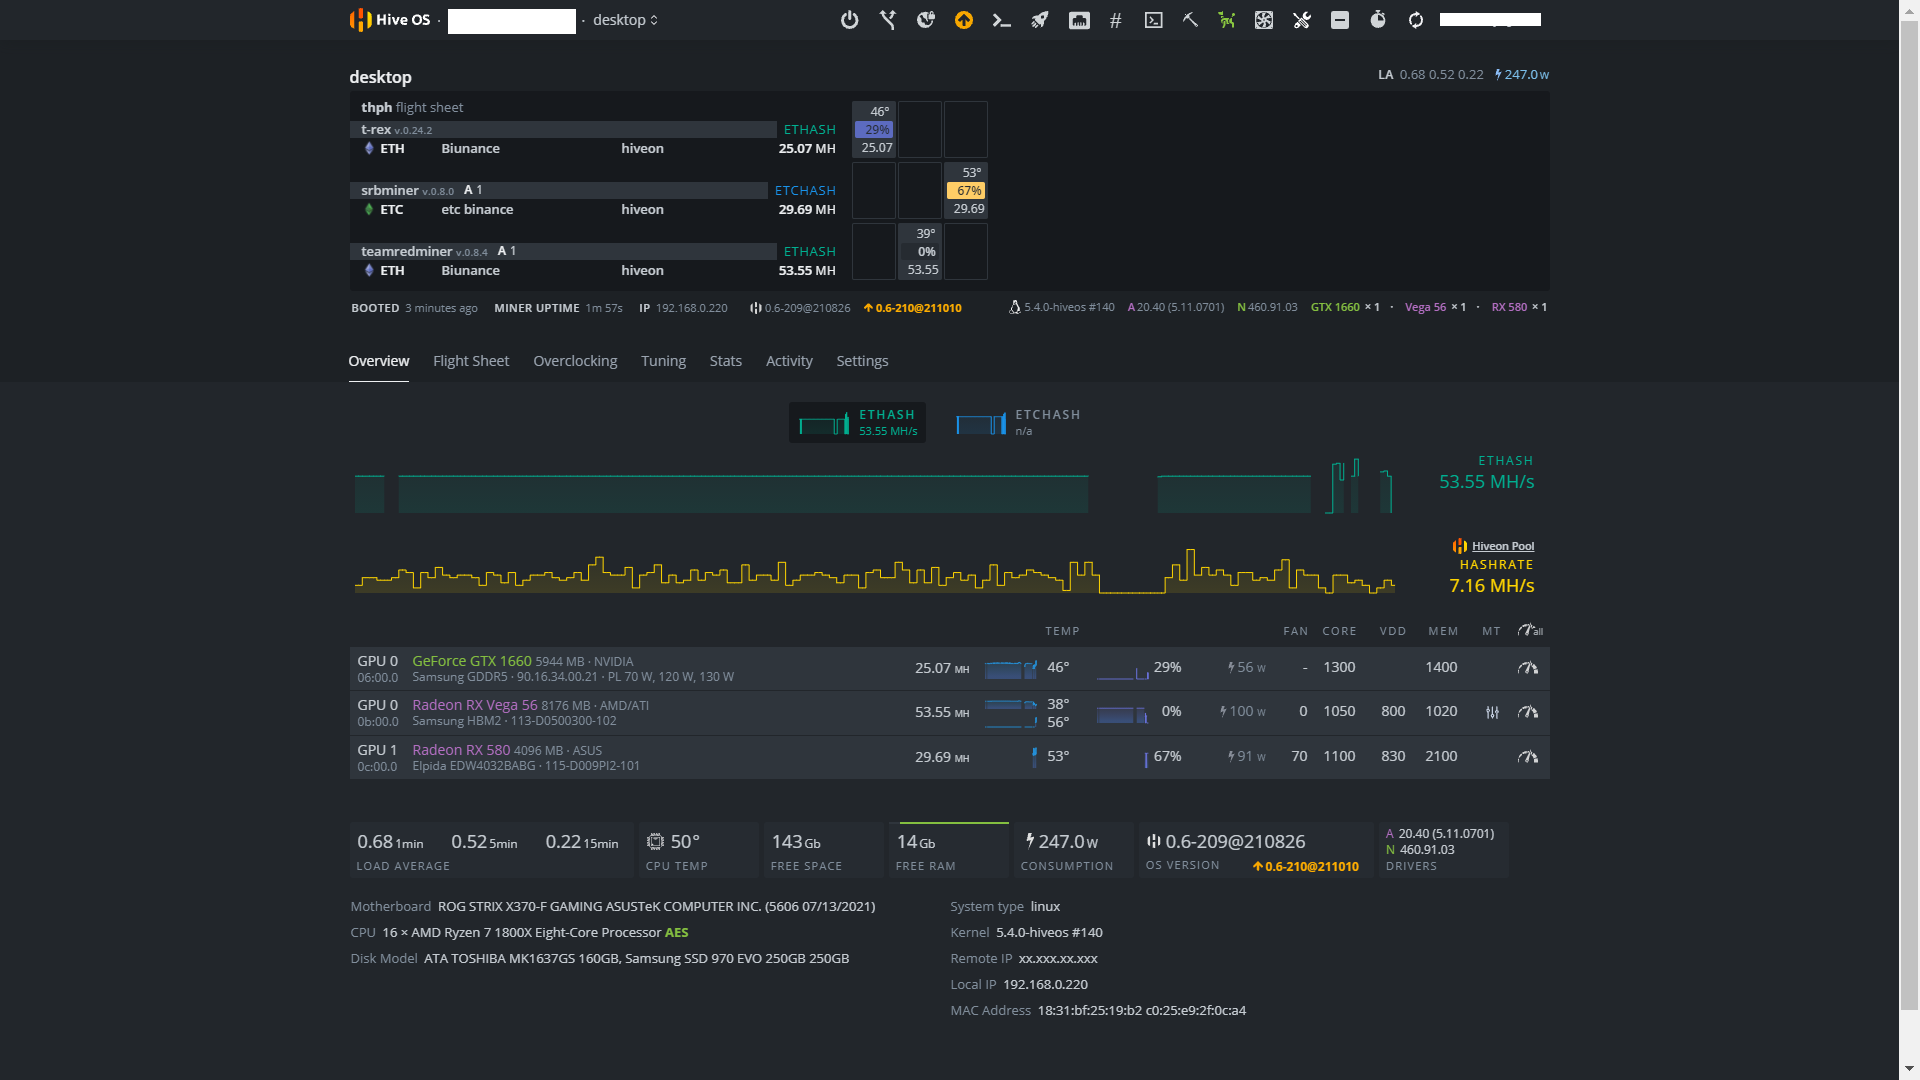The width and height of the screenshot is (1920, 1080).
Task: Expand the desktop worker selector dropdown
Action: pyautogui.click(x=625, y=20)
